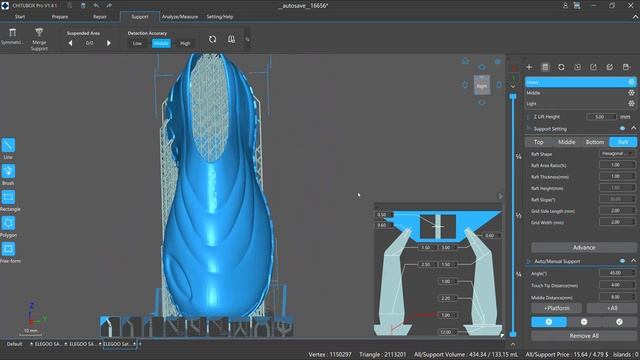Select the edit support mode button
Image resolution: width=640 pixels, height=360 pixels.
pyautogui.click(x=619, y=322)
